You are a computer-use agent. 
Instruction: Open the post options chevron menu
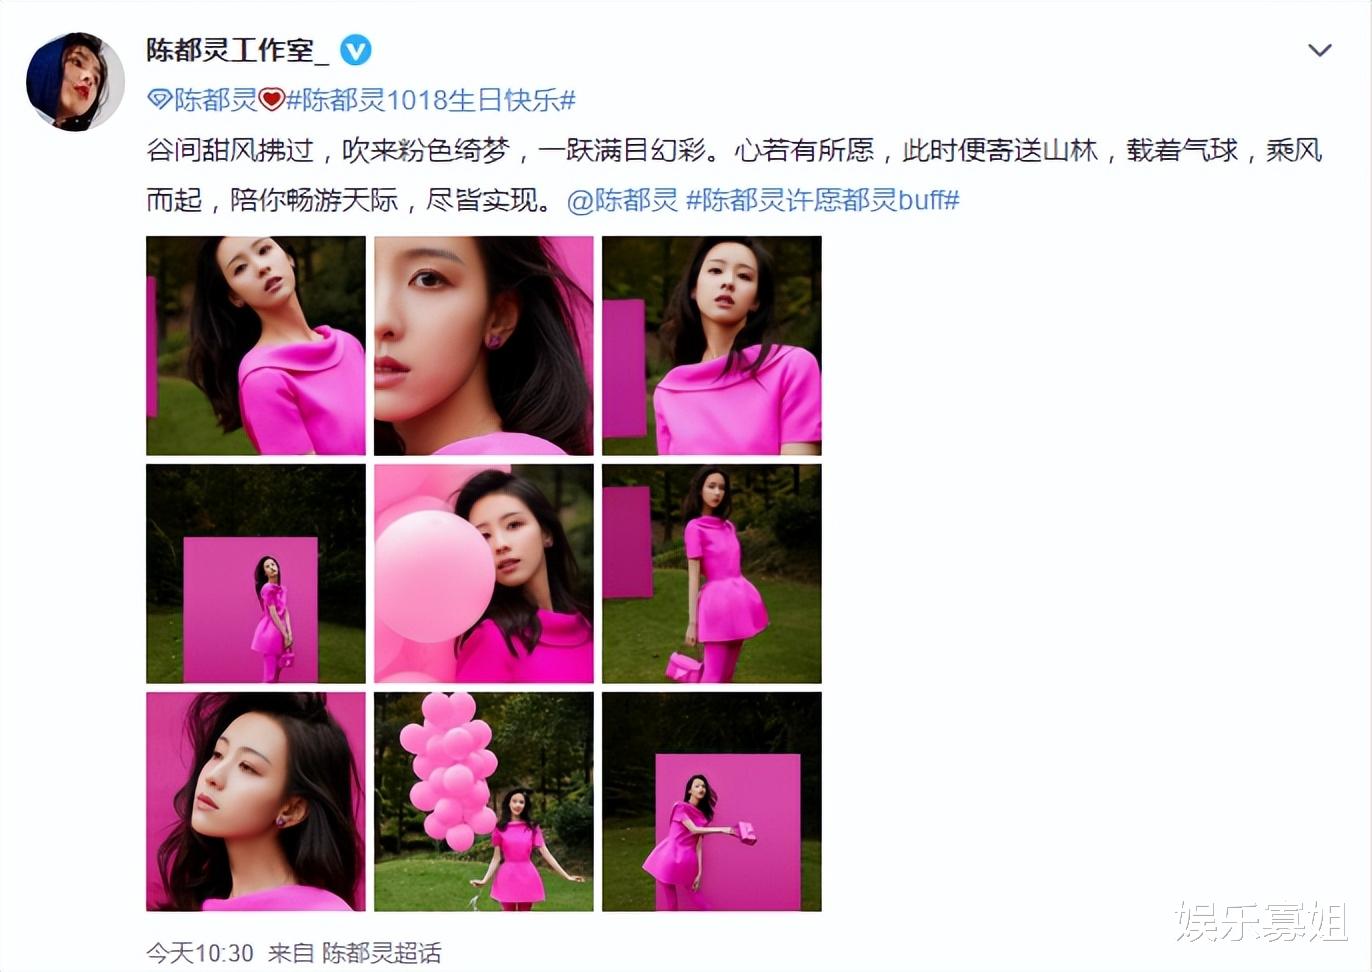[x=1320, y=50]
